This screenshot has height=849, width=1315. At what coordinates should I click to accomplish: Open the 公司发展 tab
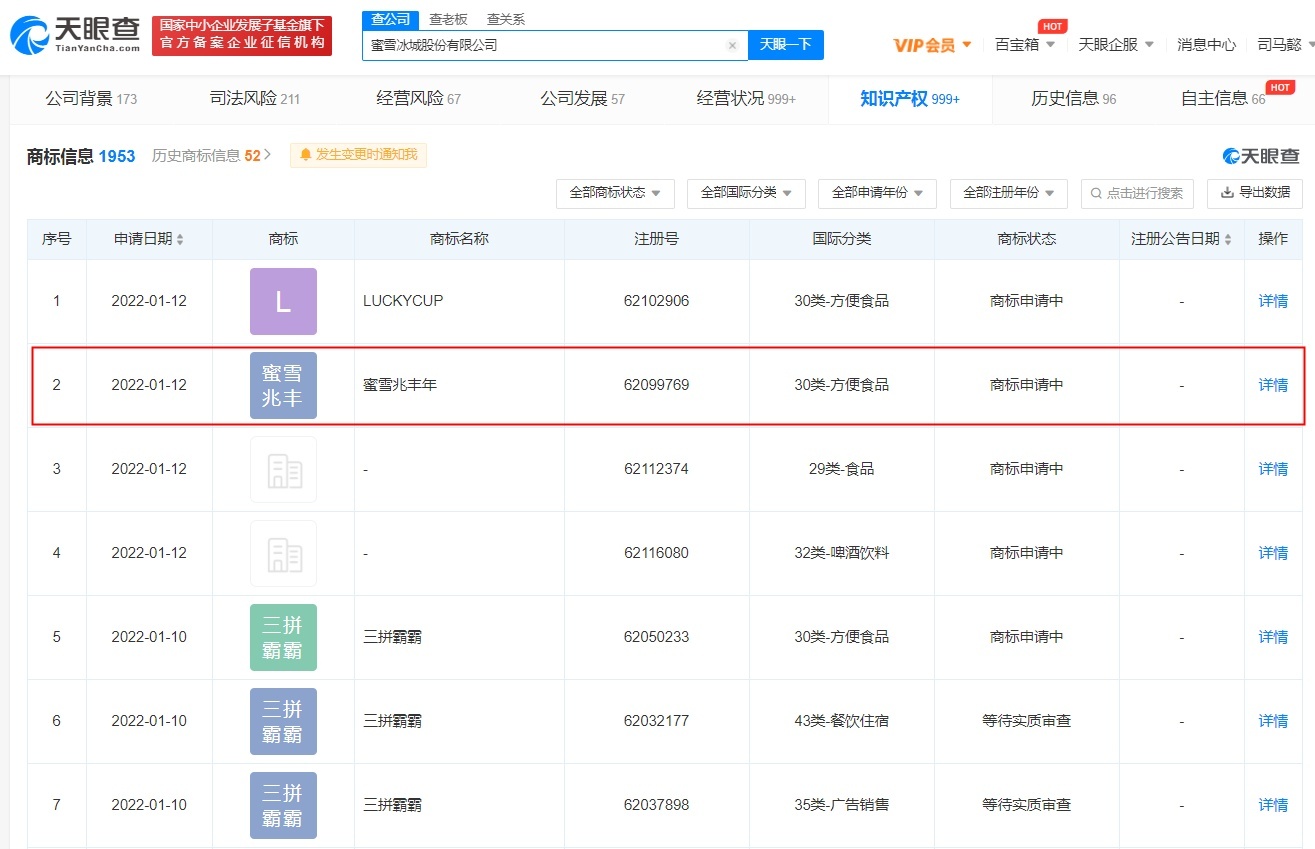coord(583,99)
